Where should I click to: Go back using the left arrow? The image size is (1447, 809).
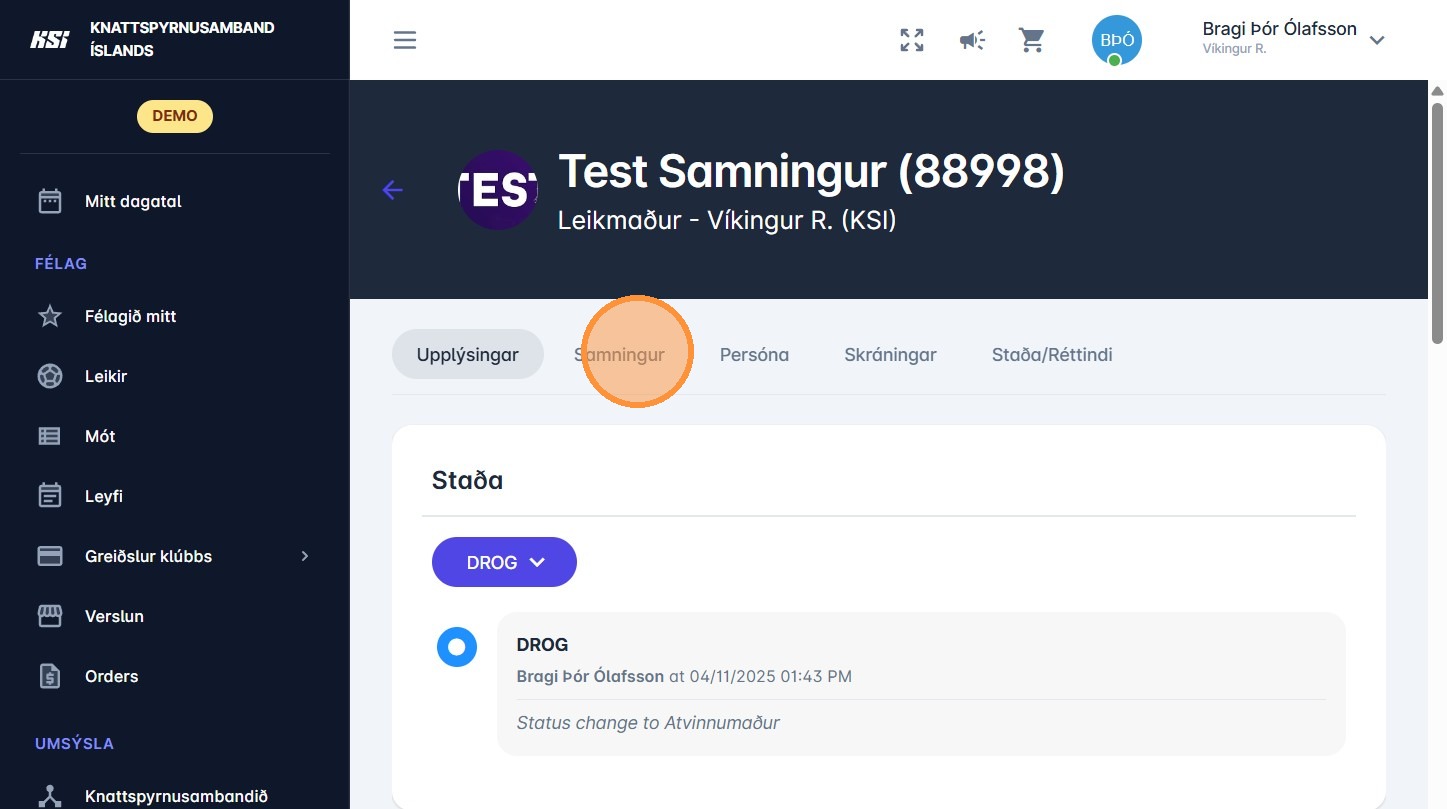coord(393,190)
